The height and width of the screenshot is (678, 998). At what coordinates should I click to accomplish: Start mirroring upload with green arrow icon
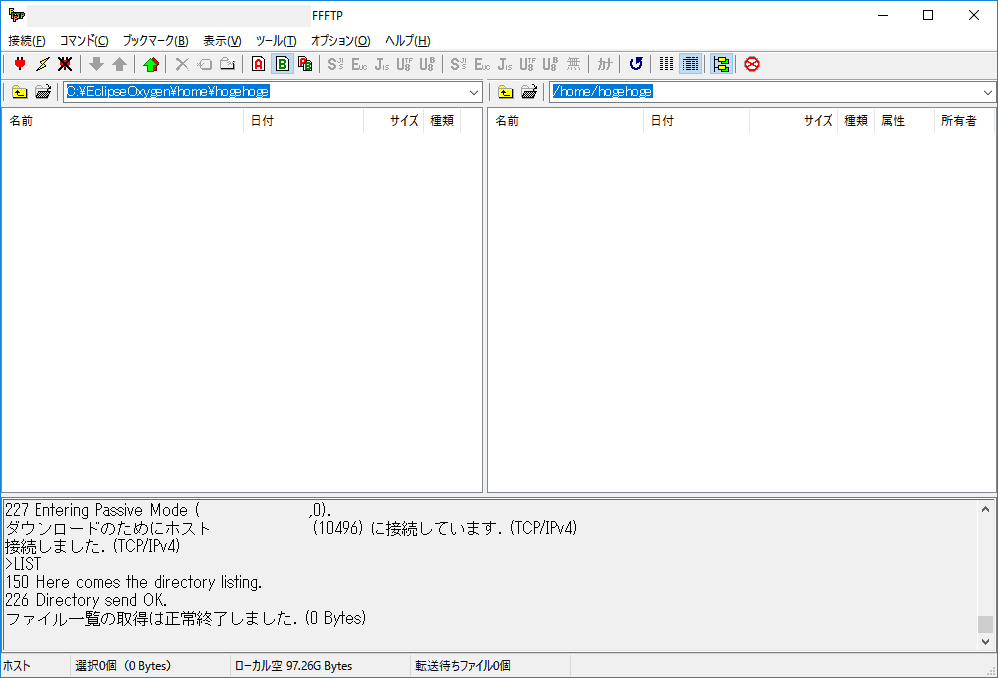151,64
